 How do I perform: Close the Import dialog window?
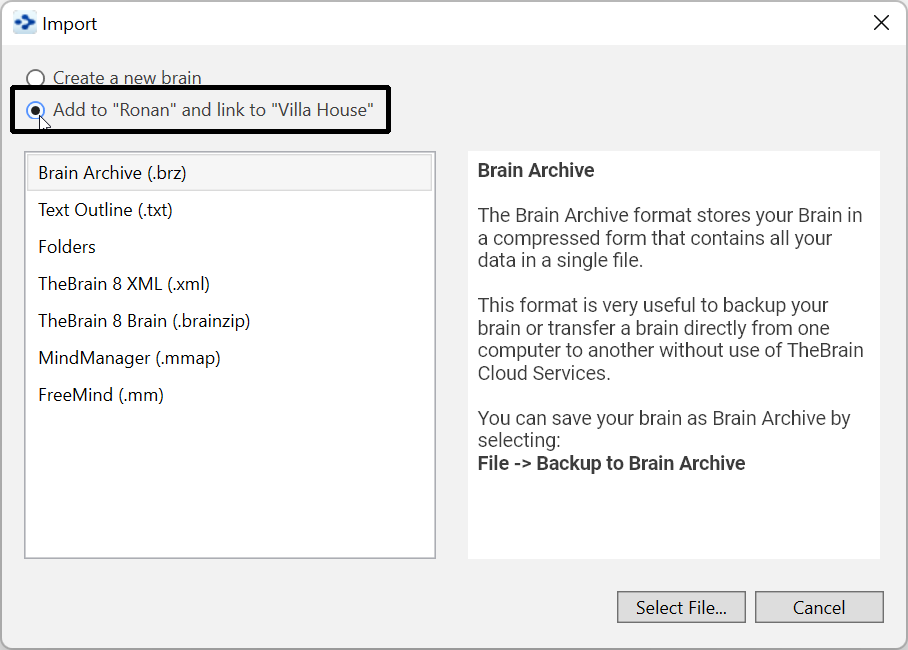[881, 23]
